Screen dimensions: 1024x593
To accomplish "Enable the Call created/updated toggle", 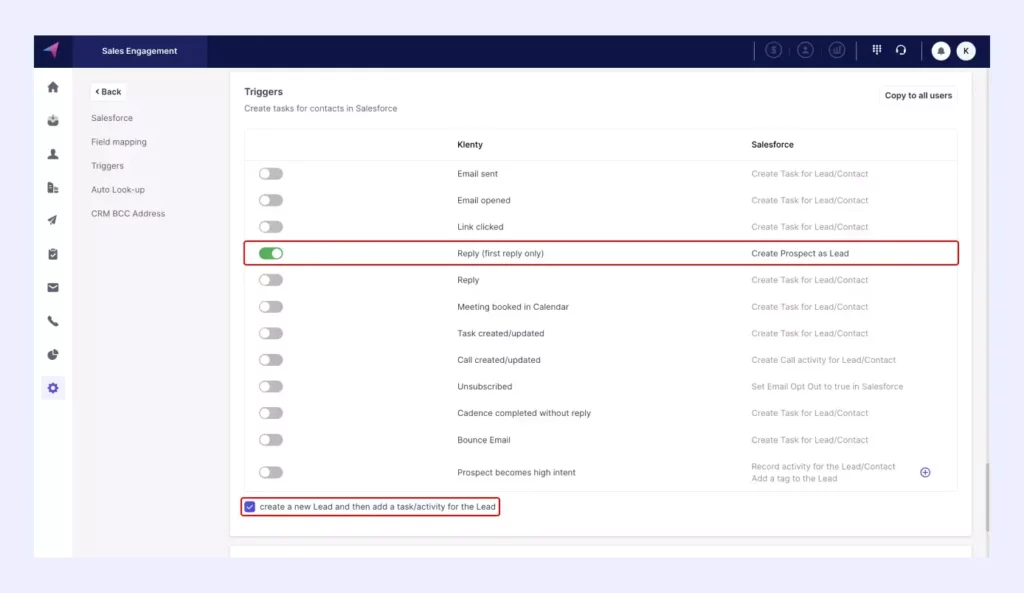I will [270, 360].
